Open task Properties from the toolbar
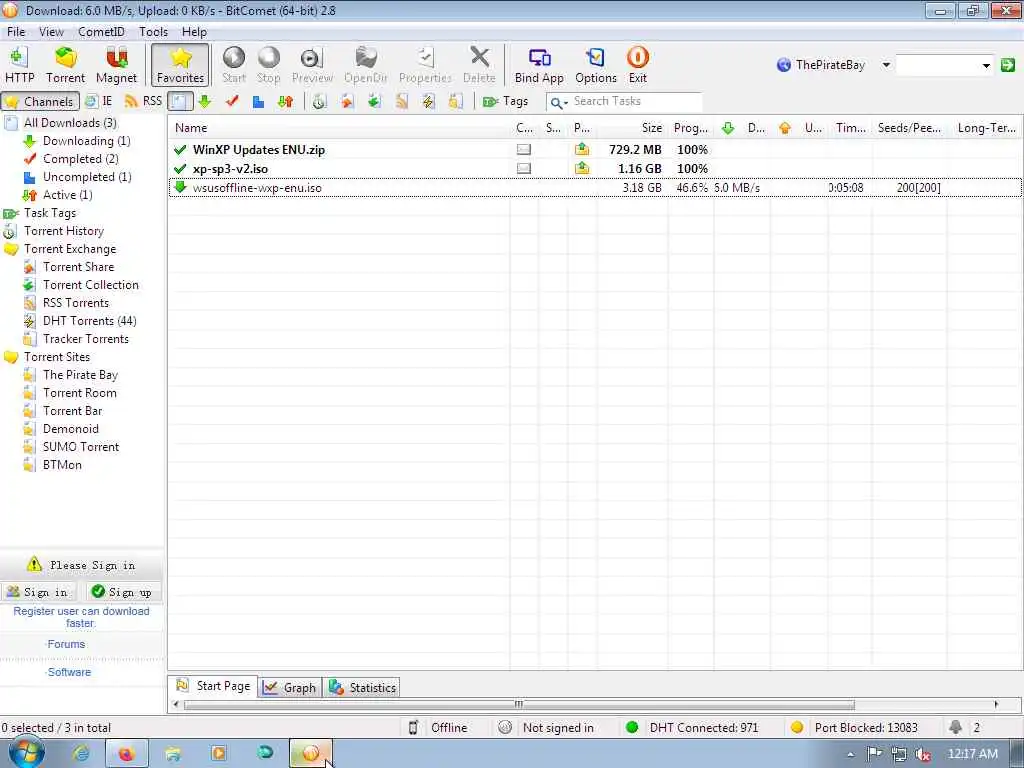The image size is (1024, 768). 425,65
